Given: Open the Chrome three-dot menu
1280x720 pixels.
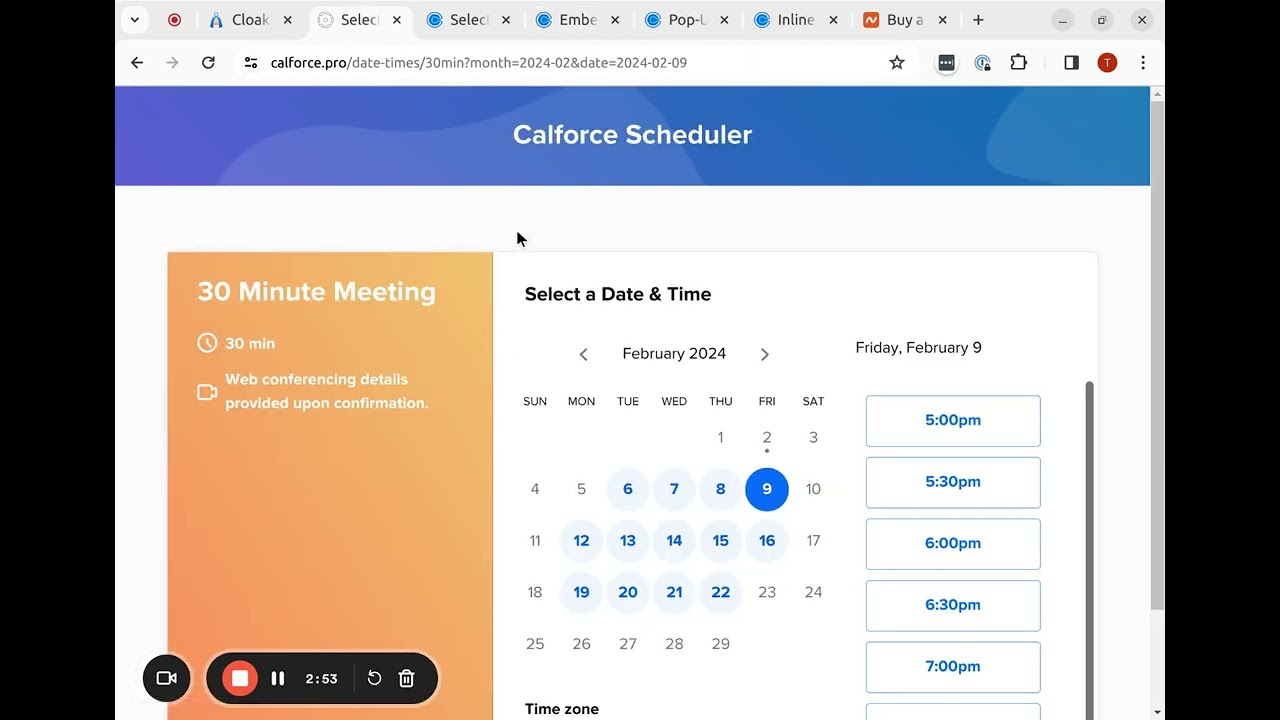Looking at the screenshot, I should (x=1143, y=62).
